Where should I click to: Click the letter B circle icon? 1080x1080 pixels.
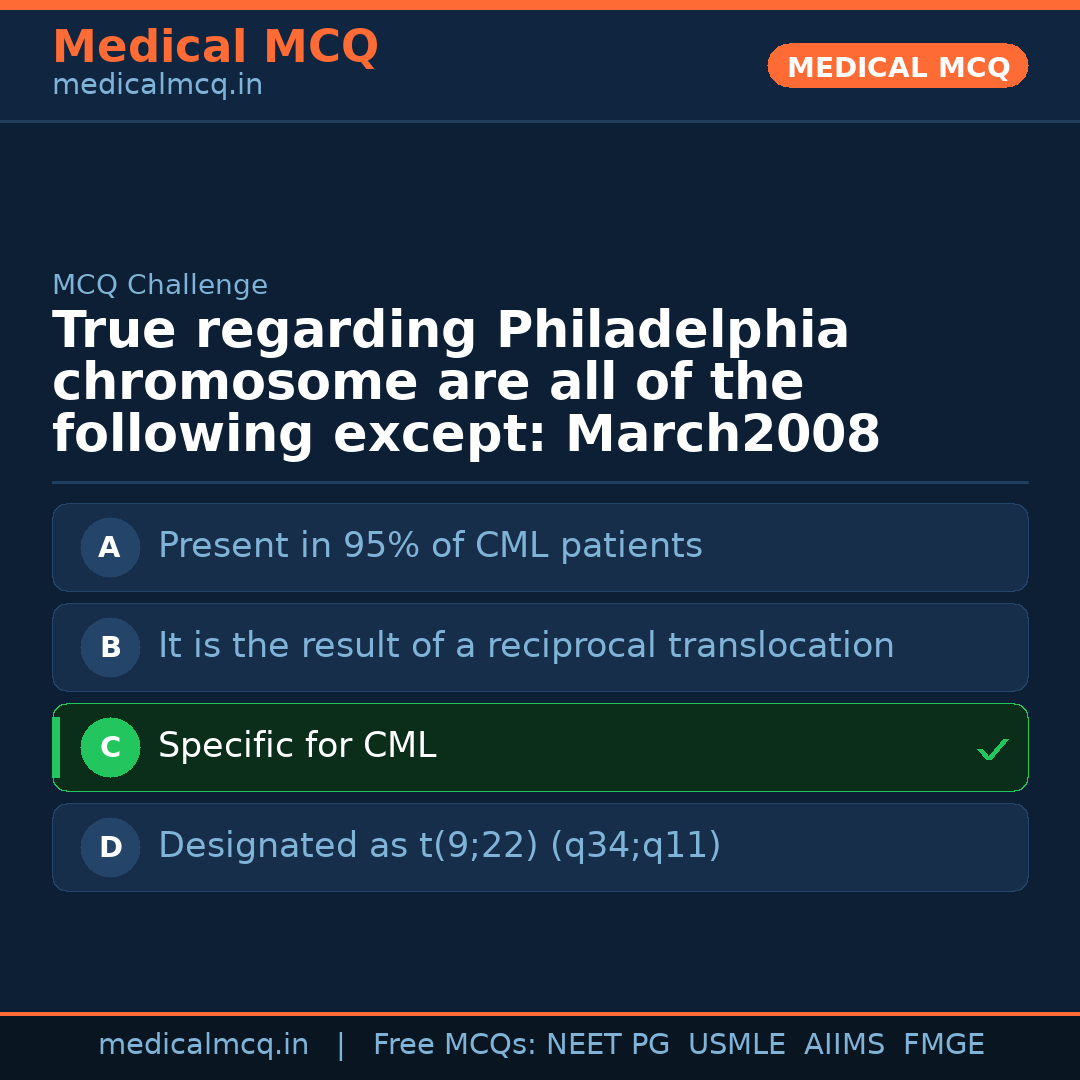(110, 647)
